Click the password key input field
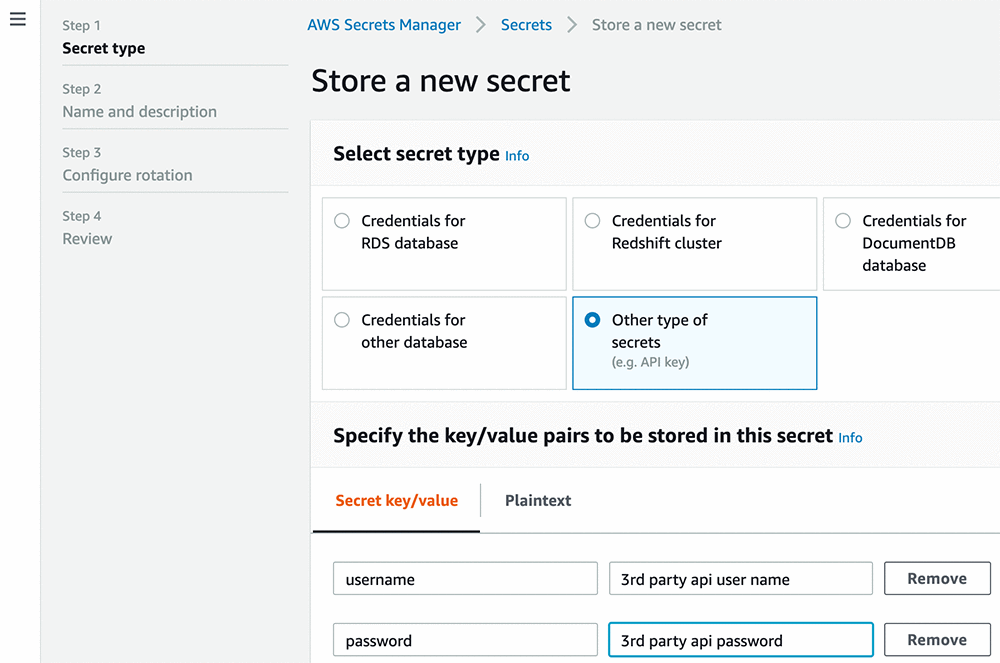 (465, 640)
